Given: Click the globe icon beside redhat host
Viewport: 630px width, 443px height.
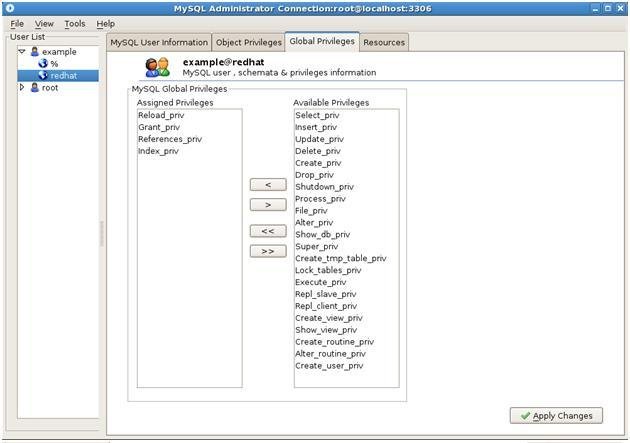Looking at the screenshot, I should tap(43, 76).
